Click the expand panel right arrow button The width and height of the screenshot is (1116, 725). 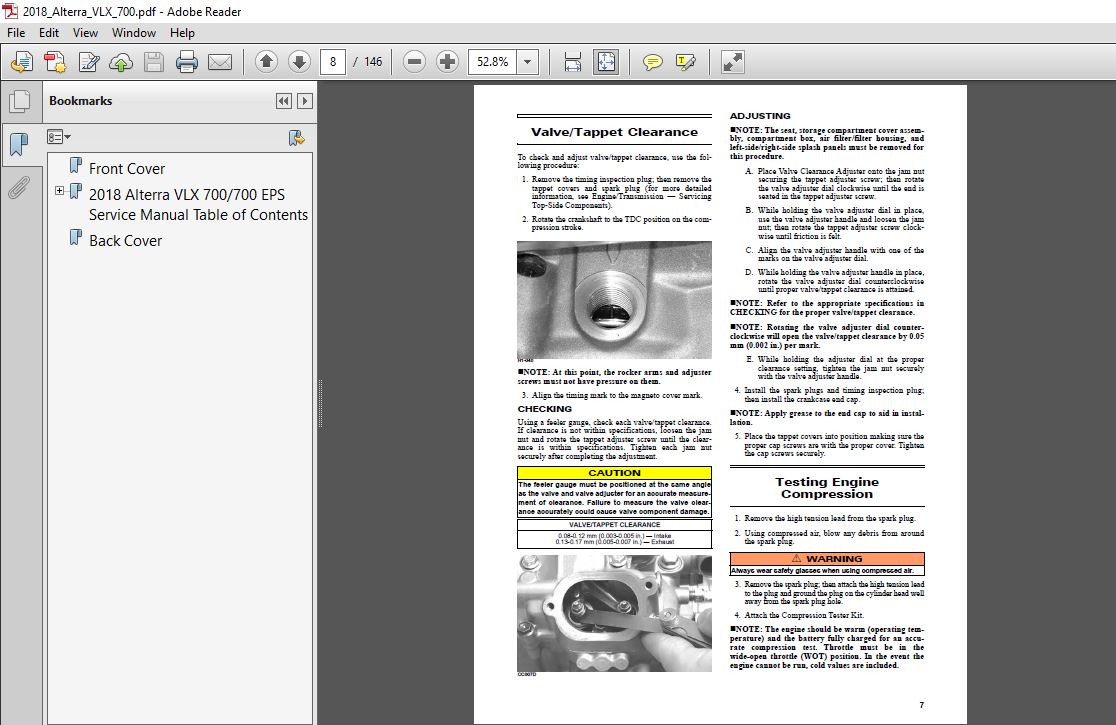305,101
